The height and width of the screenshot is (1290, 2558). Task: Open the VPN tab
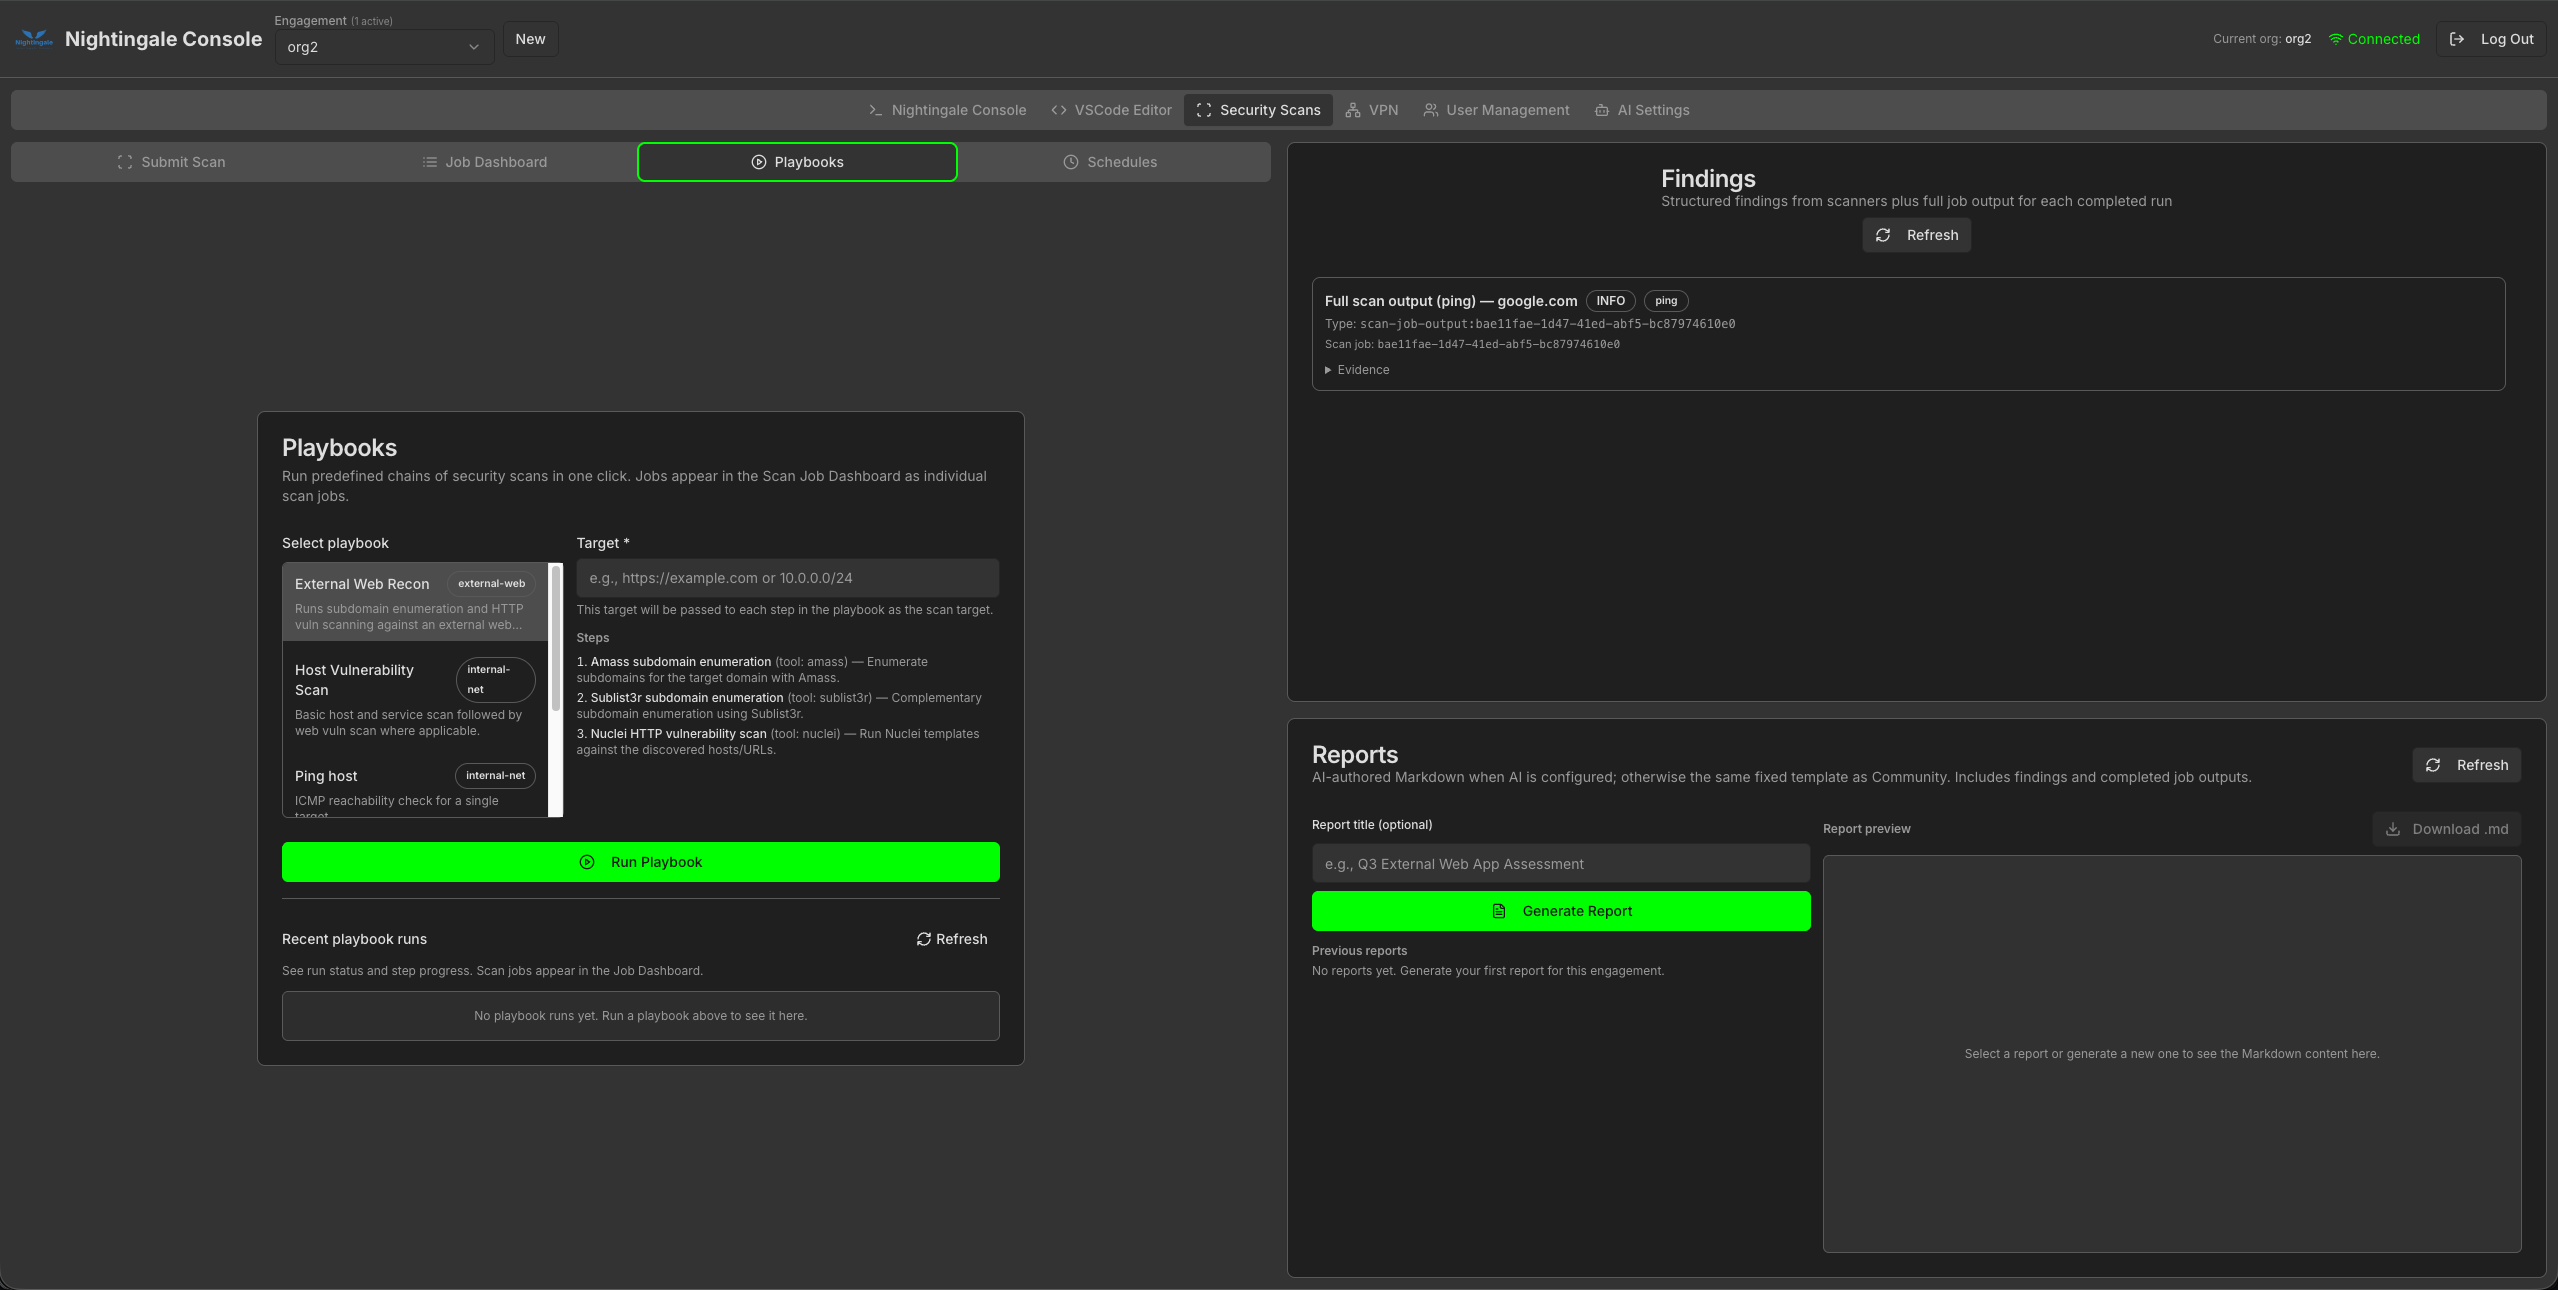pos(1372,110)
